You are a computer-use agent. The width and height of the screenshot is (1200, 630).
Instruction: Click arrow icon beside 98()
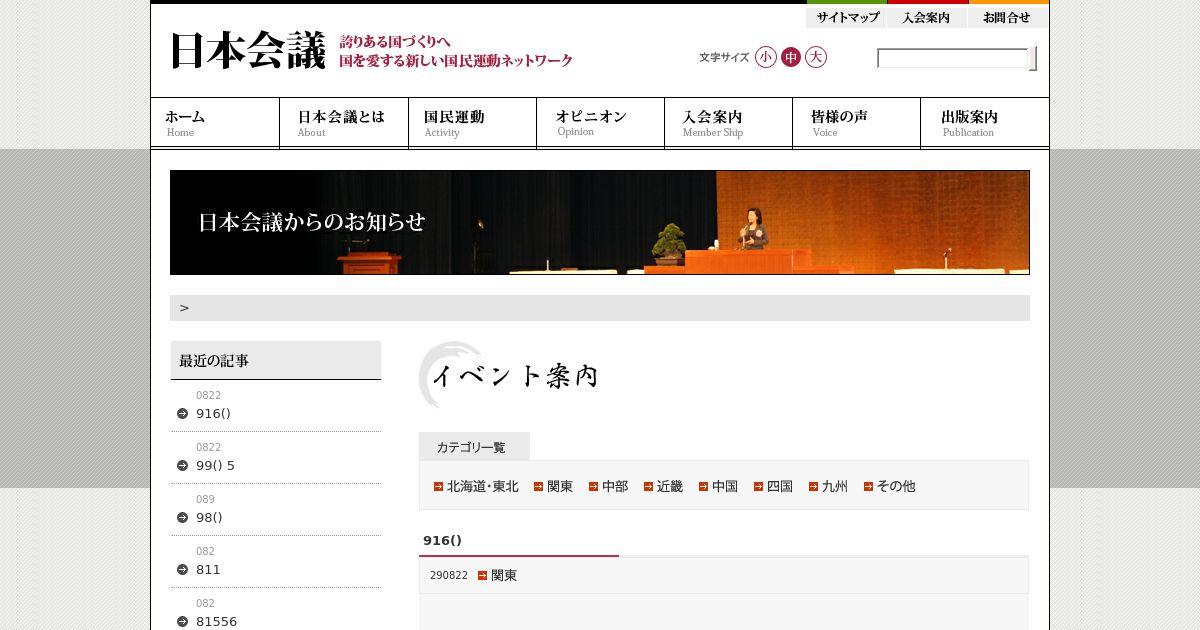[182, 518]
